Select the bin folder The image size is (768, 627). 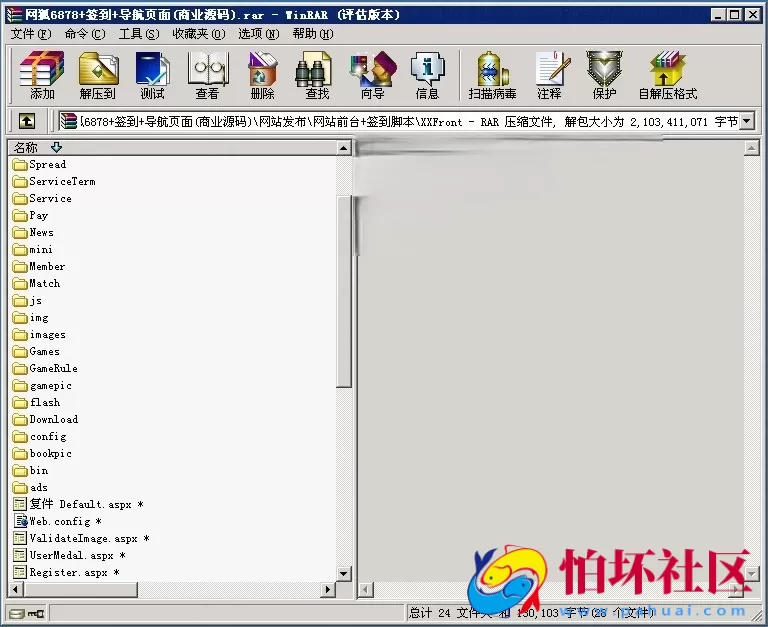[30, 471]
